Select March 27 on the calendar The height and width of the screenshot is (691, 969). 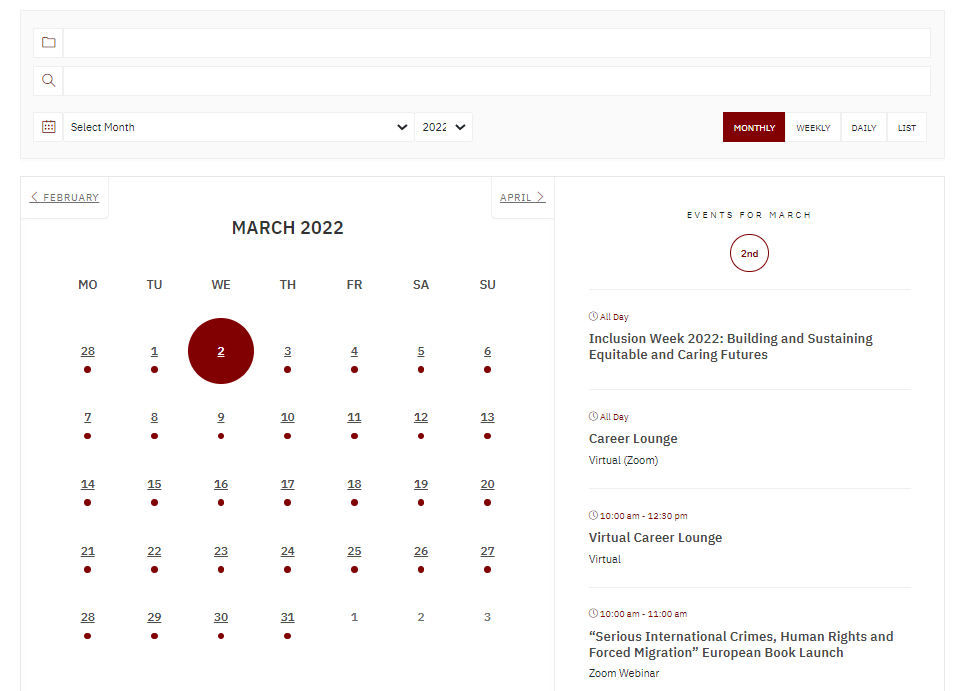coord(488,551)
